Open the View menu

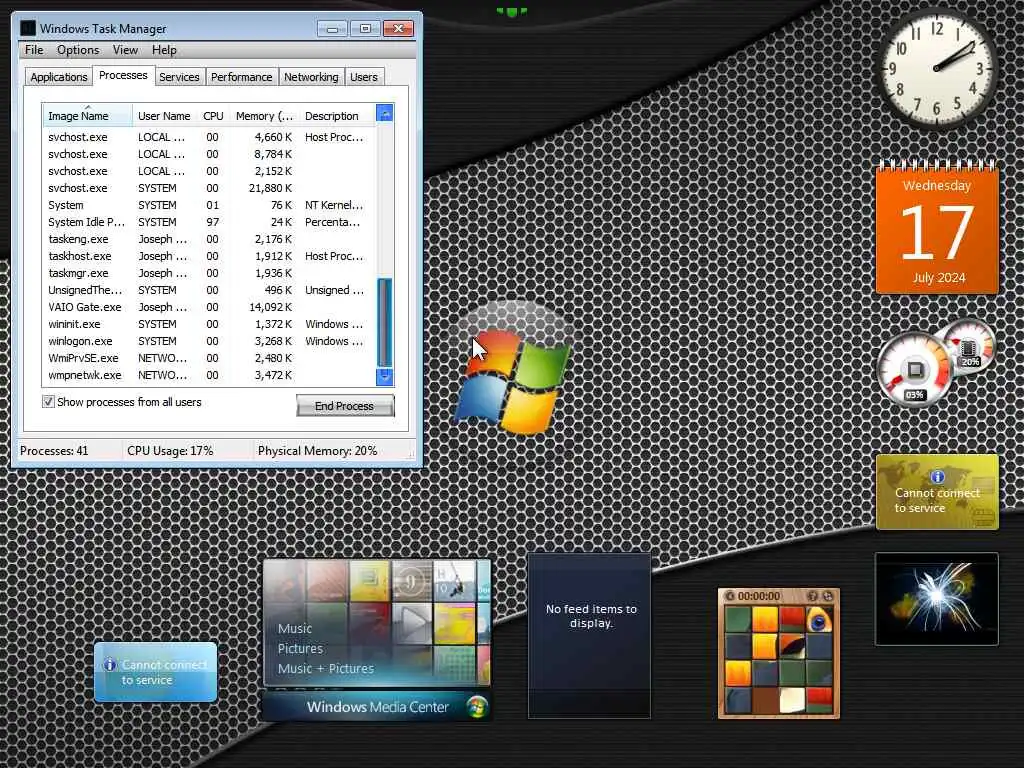(x=125, y=50)
